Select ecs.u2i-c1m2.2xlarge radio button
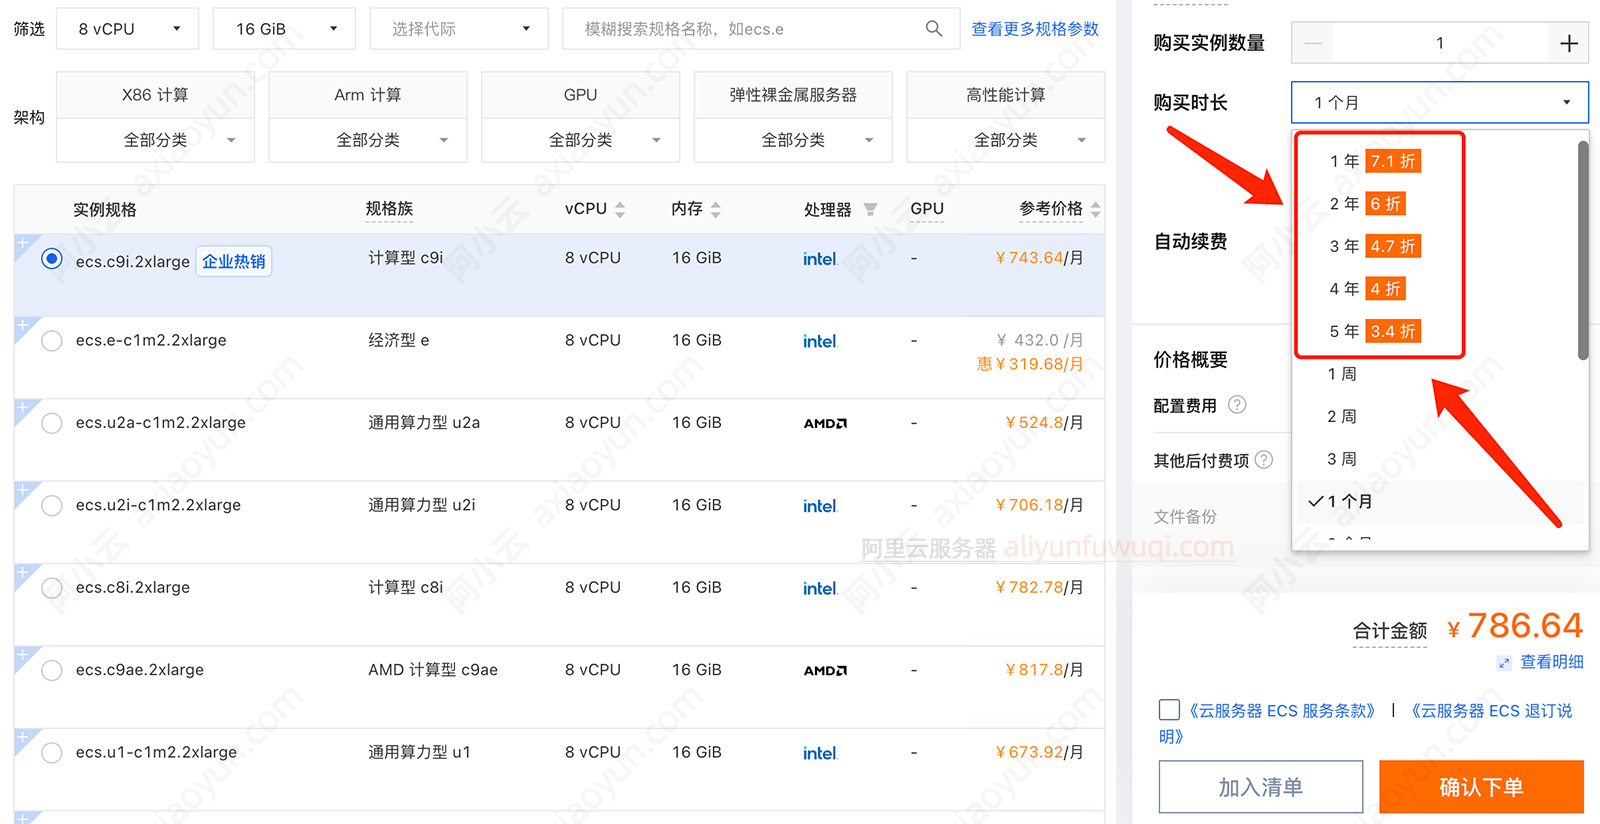This screenshot has height=824, width=1600. 52,506
